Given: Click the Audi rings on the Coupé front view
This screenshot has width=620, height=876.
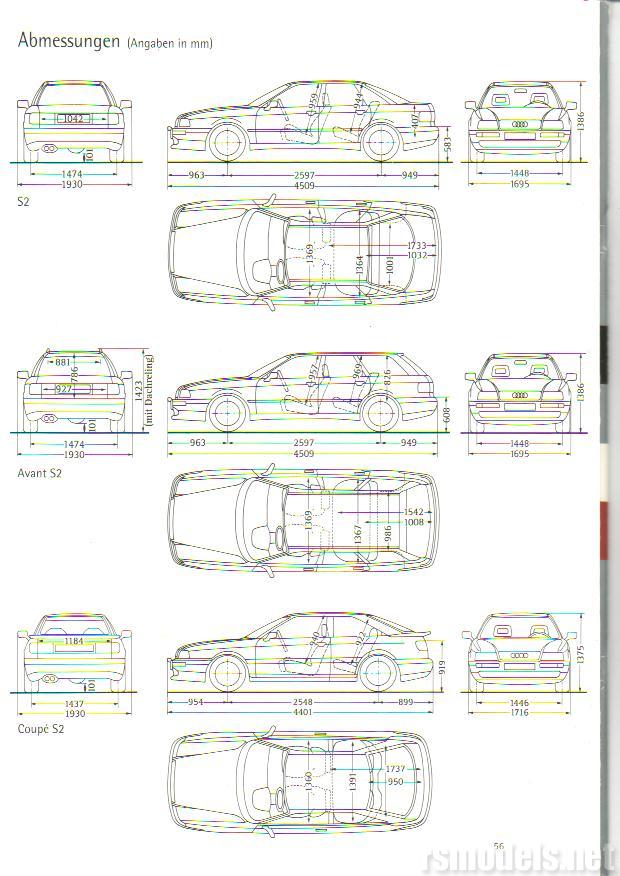Looking at the screenshot, I should pos(519,655).
